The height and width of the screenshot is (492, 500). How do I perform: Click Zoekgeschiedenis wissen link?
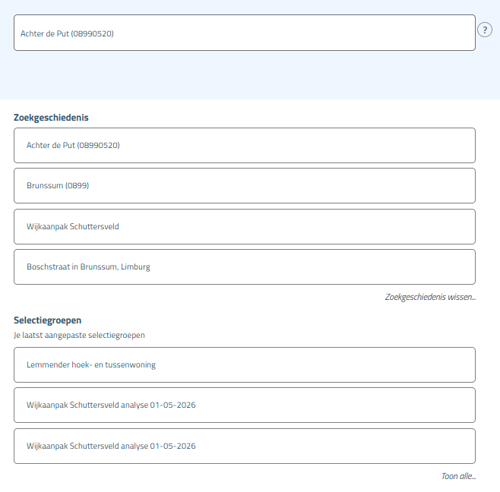point(430,297)
